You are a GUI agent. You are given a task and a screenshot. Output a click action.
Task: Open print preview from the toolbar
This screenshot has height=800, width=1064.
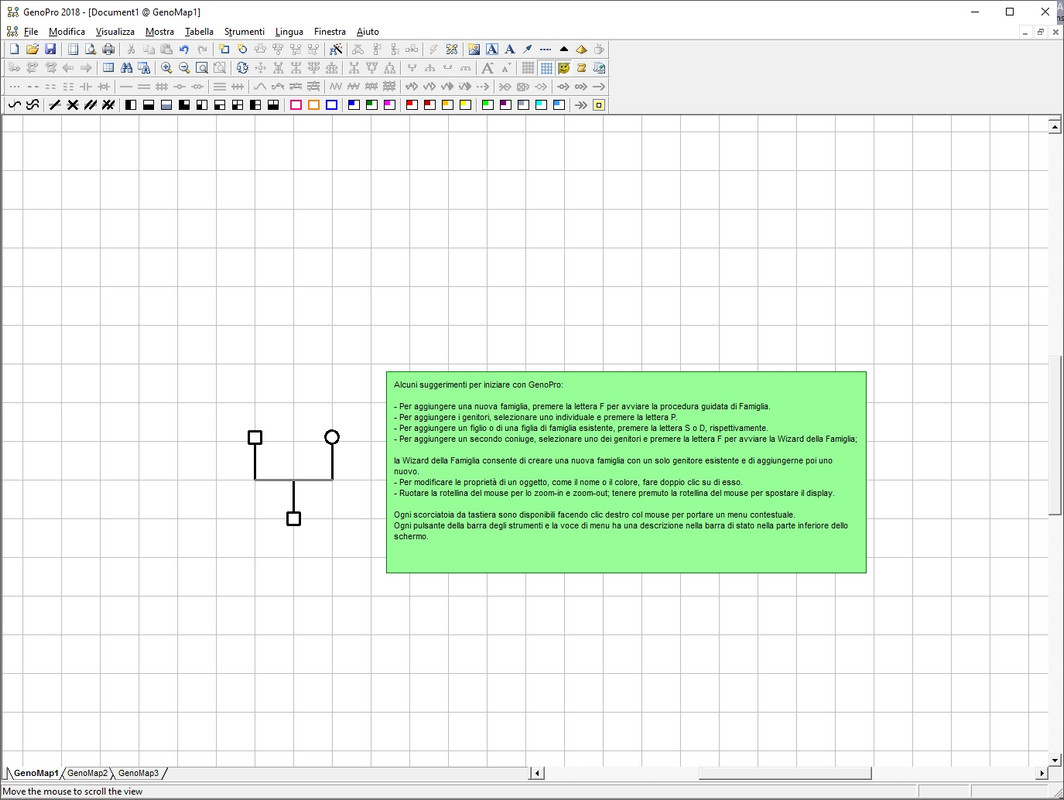coord(90,50)
